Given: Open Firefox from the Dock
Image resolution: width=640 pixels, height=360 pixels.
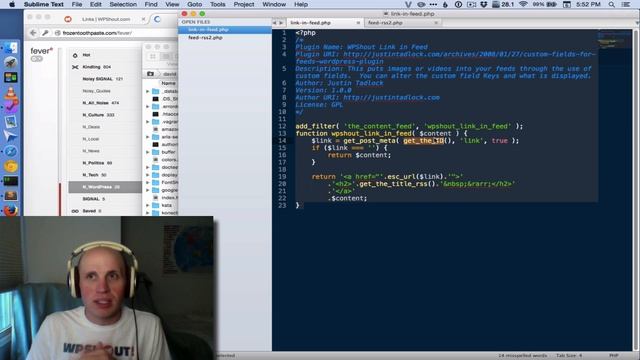Looking at the screenshot, I should pyautogui.click(x=11, y=211).
